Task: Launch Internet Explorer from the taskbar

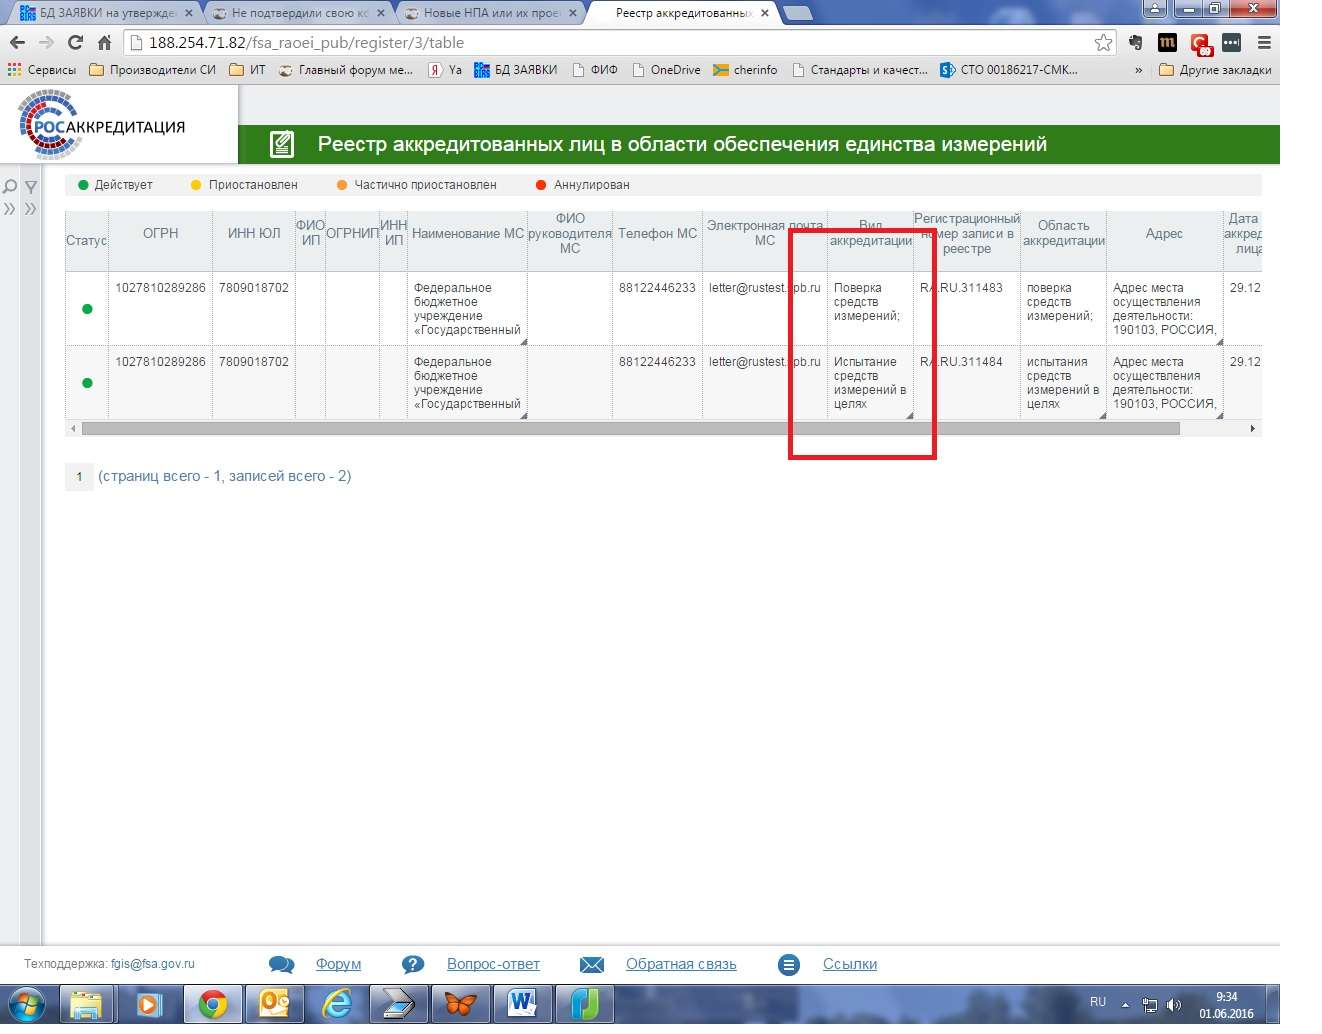Action: (x=337, y=1003)
